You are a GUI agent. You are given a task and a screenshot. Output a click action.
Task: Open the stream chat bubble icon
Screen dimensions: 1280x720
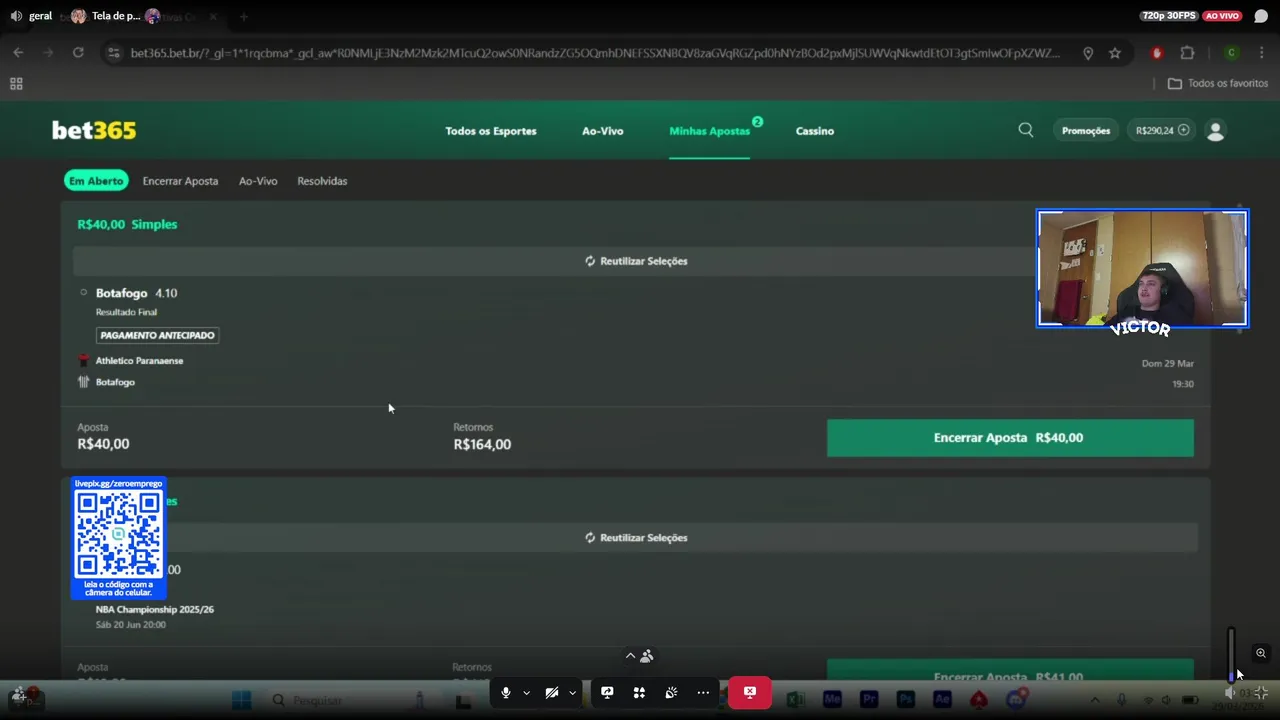click(x=1260, y=16)
